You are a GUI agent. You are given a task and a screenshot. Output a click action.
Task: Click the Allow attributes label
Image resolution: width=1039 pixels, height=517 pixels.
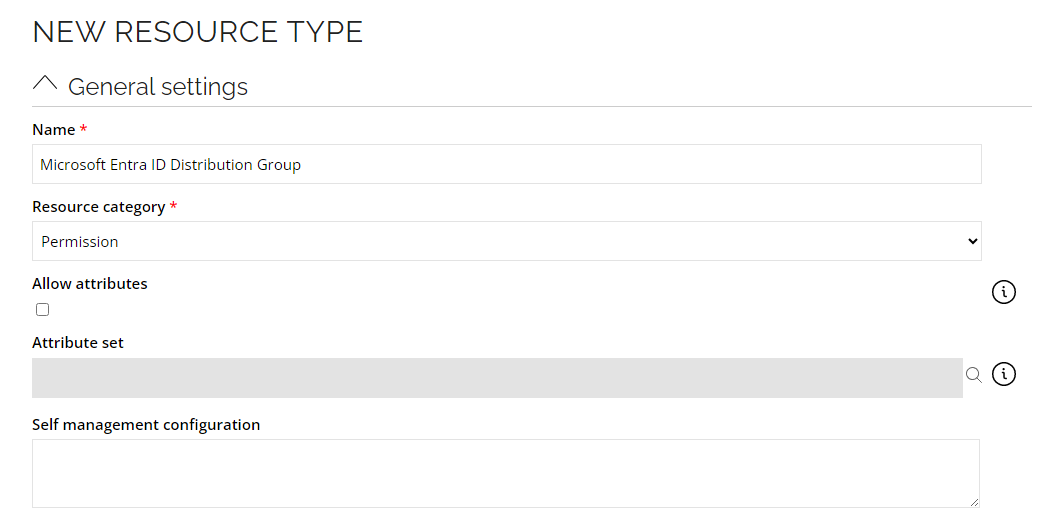point(89,284)
